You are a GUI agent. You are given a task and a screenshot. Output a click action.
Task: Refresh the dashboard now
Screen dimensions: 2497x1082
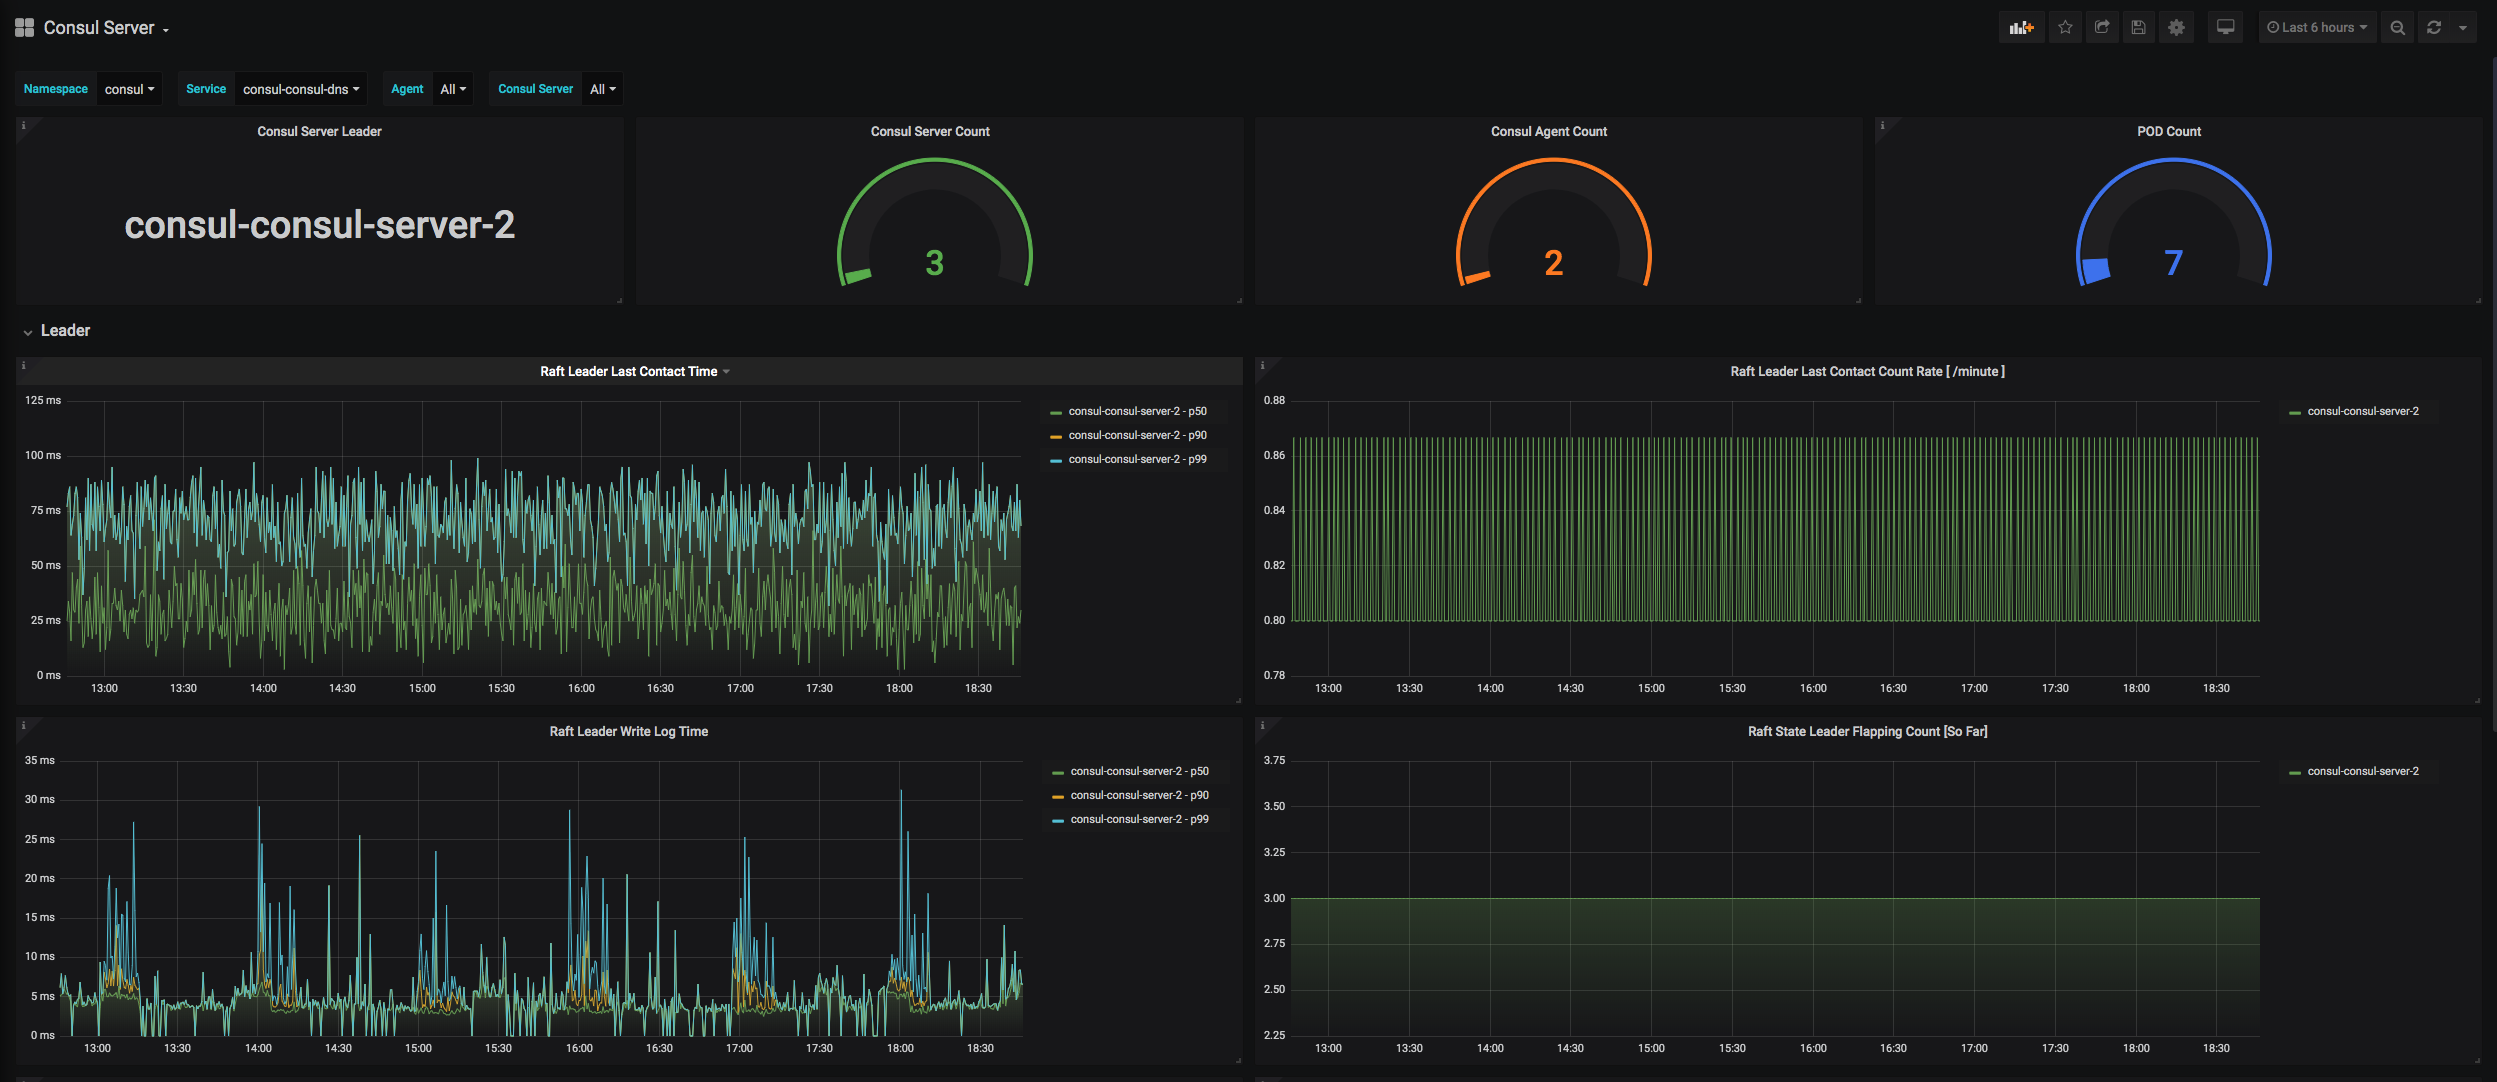pyautogui.click(x=2434, y=28)
